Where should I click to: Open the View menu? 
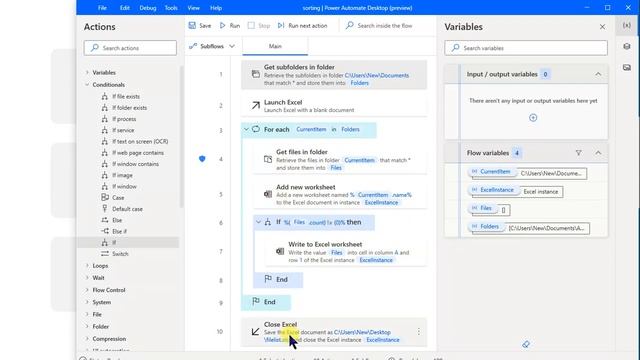click(x=193, y=8)
